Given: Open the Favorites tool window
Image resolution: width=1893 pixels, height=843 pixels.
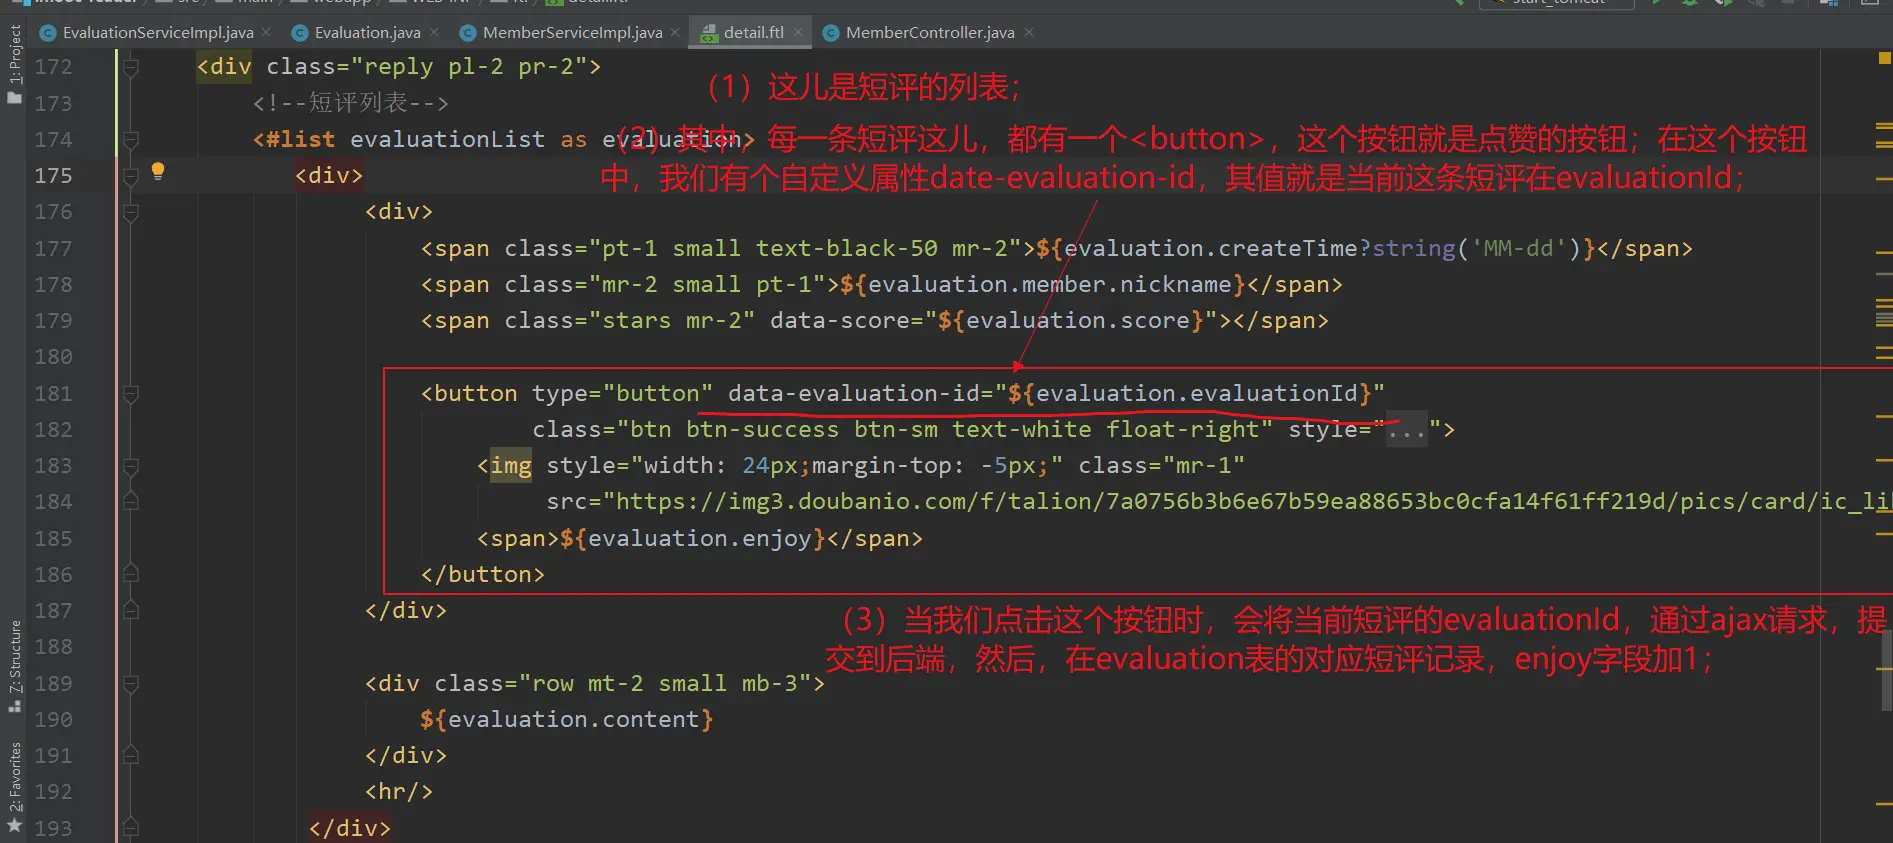Looking at the screenshot, I should [x=14, y=786].
